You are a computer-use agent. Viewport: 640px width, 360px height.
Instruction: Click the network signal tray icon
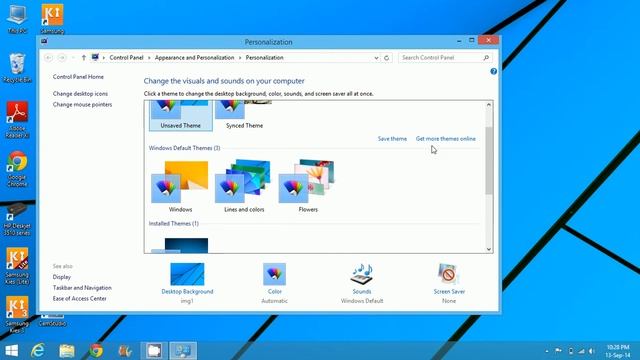pos(581,351)
